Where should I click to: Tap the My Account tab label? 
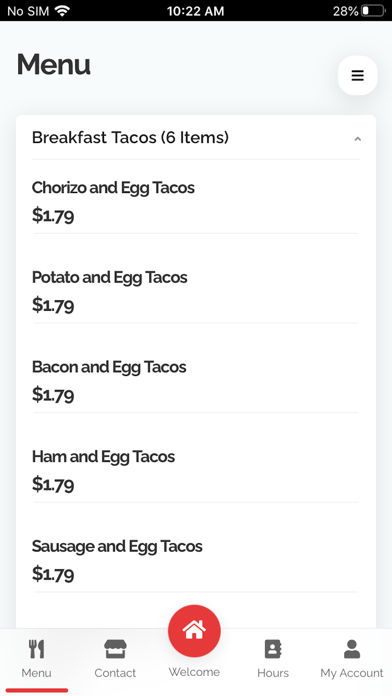[x=352, y=673]
